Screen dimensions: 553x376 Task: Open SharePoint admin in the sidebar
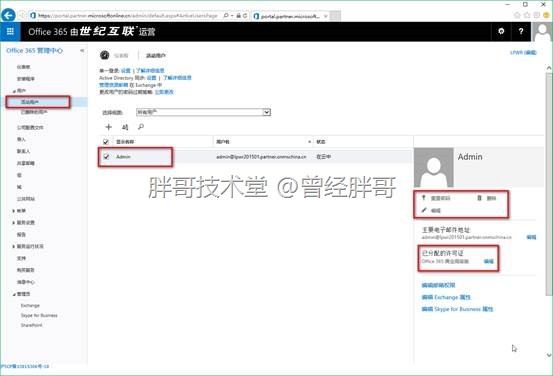[x=31, y=325]
